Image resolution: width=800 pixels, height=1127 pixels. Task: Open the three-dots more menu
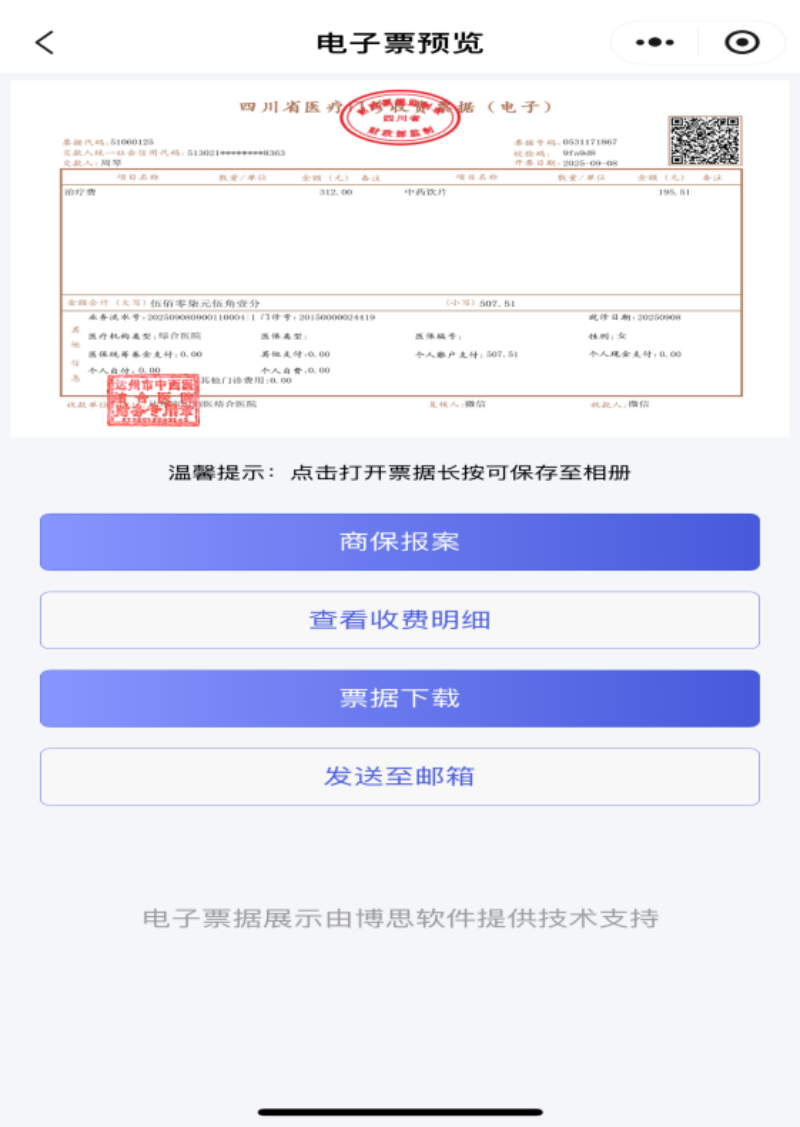pos(655,42)
